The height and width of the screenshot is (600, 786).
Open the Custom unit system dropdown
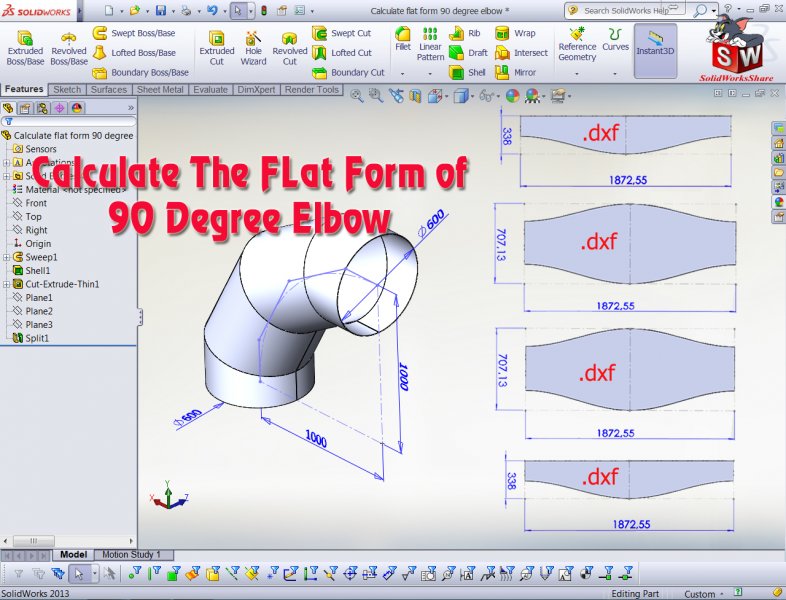coord(703,594)
